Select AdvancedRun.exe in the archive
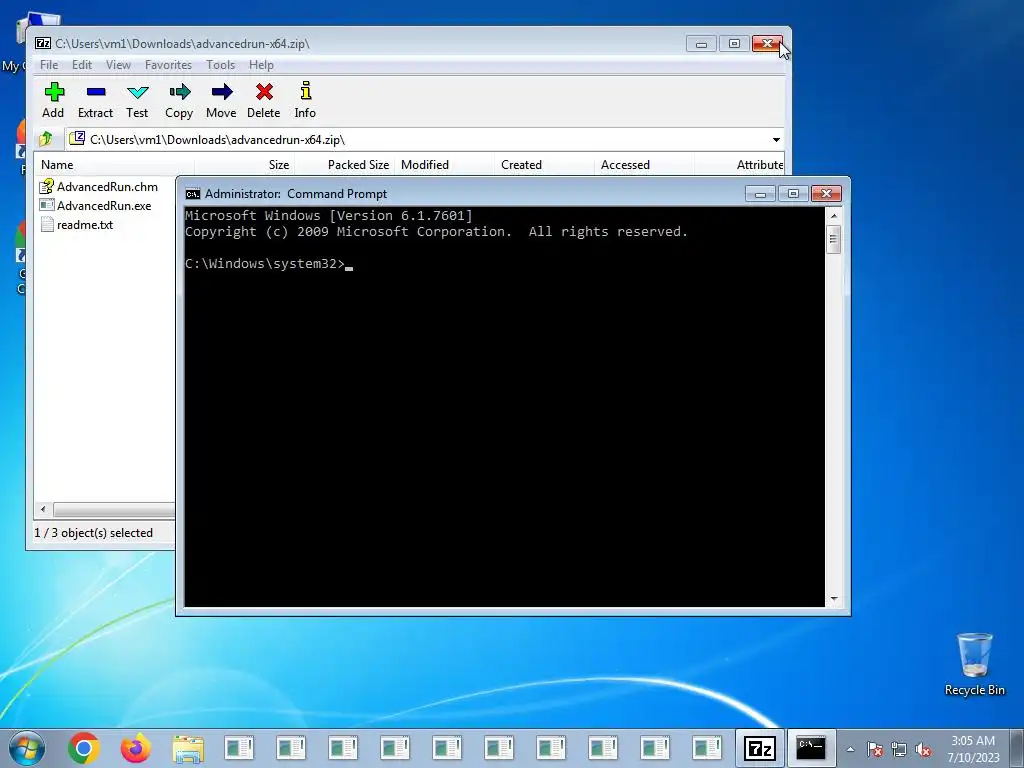This screenshot has width=1024, height=768. pos(95,206)
